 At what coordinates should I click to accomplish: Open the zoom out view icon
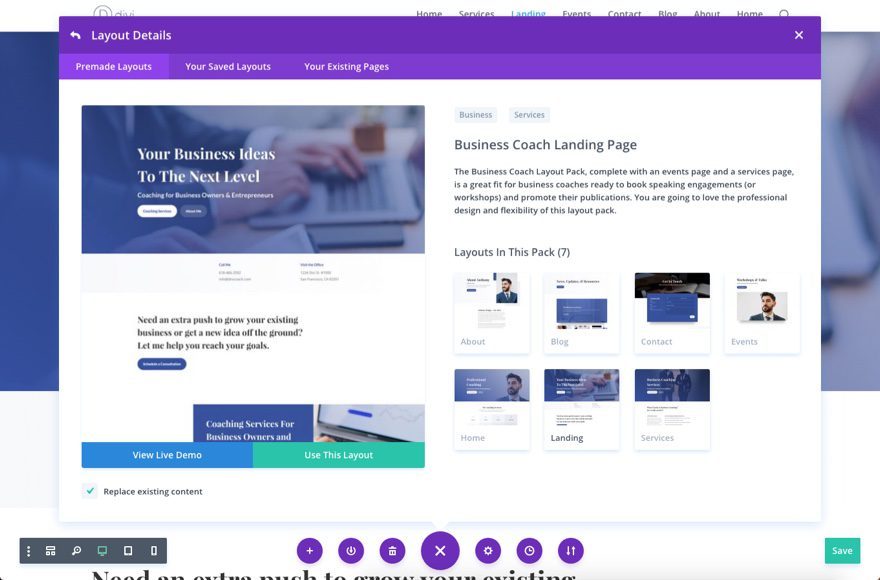(74, 550)
